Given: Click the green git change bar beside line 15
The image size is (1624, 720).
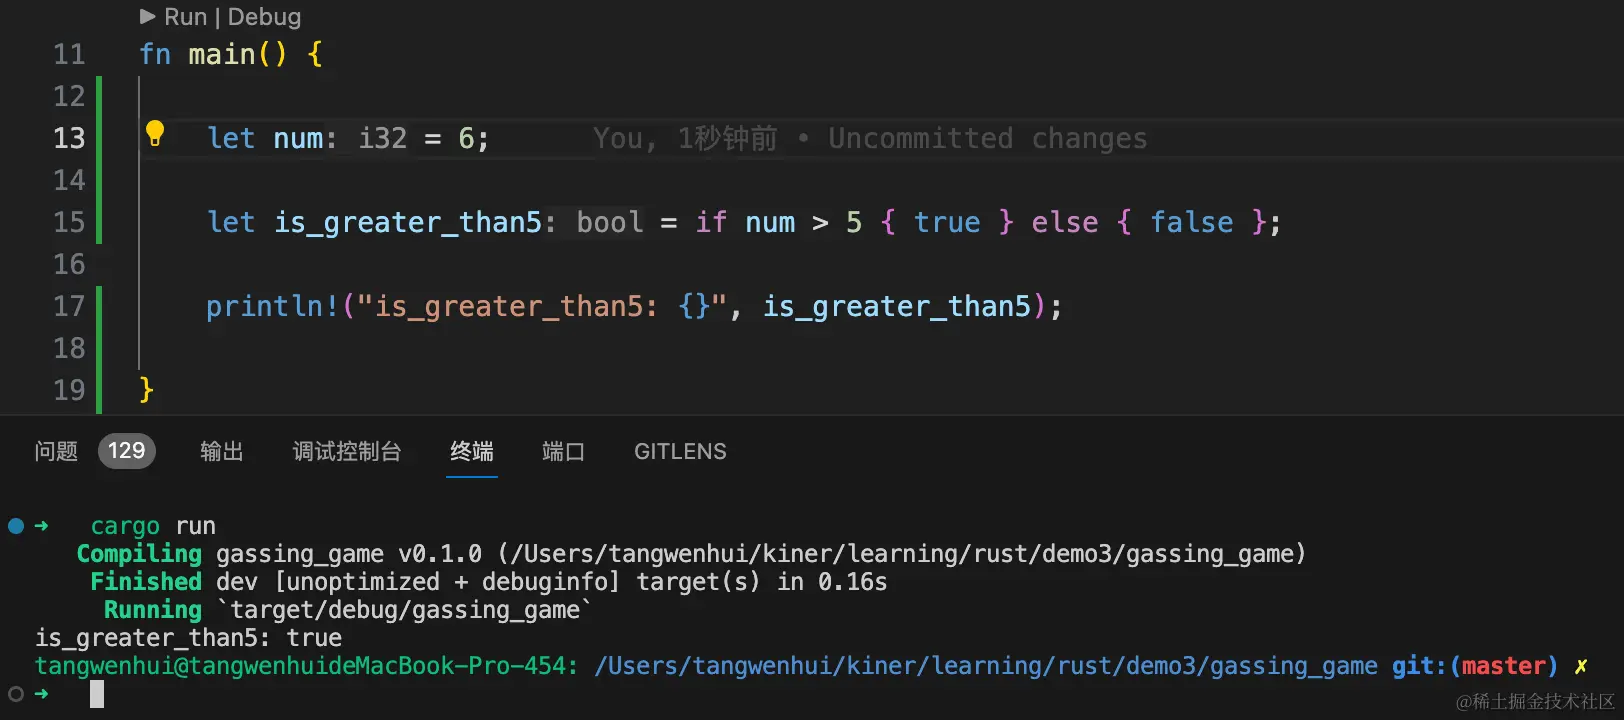Looking at the screenshot, I should (x=99, y=222).
